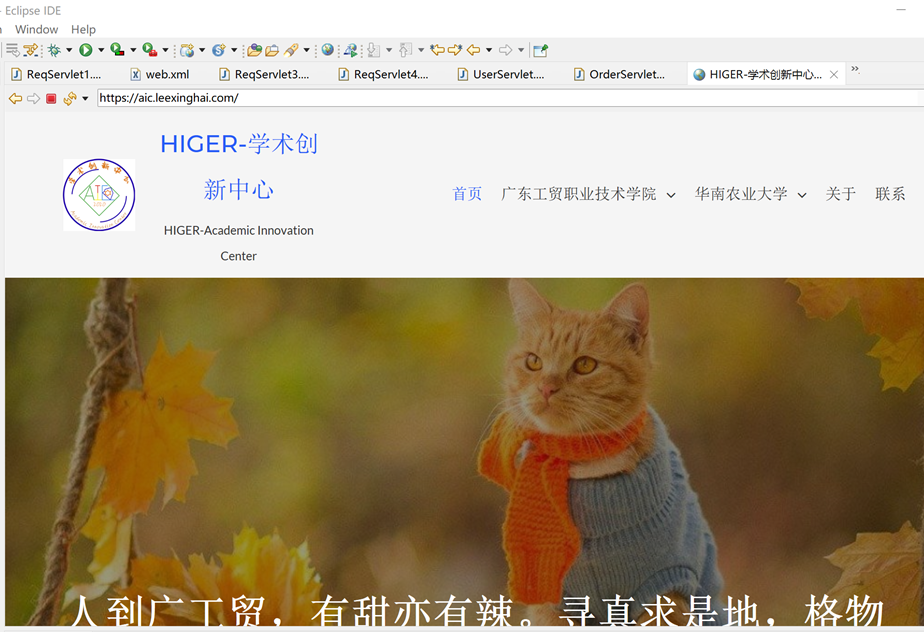Click the Open Task folder icon
Image resolution: width=924 pixels, height=632 pixels.
(272, 50)
